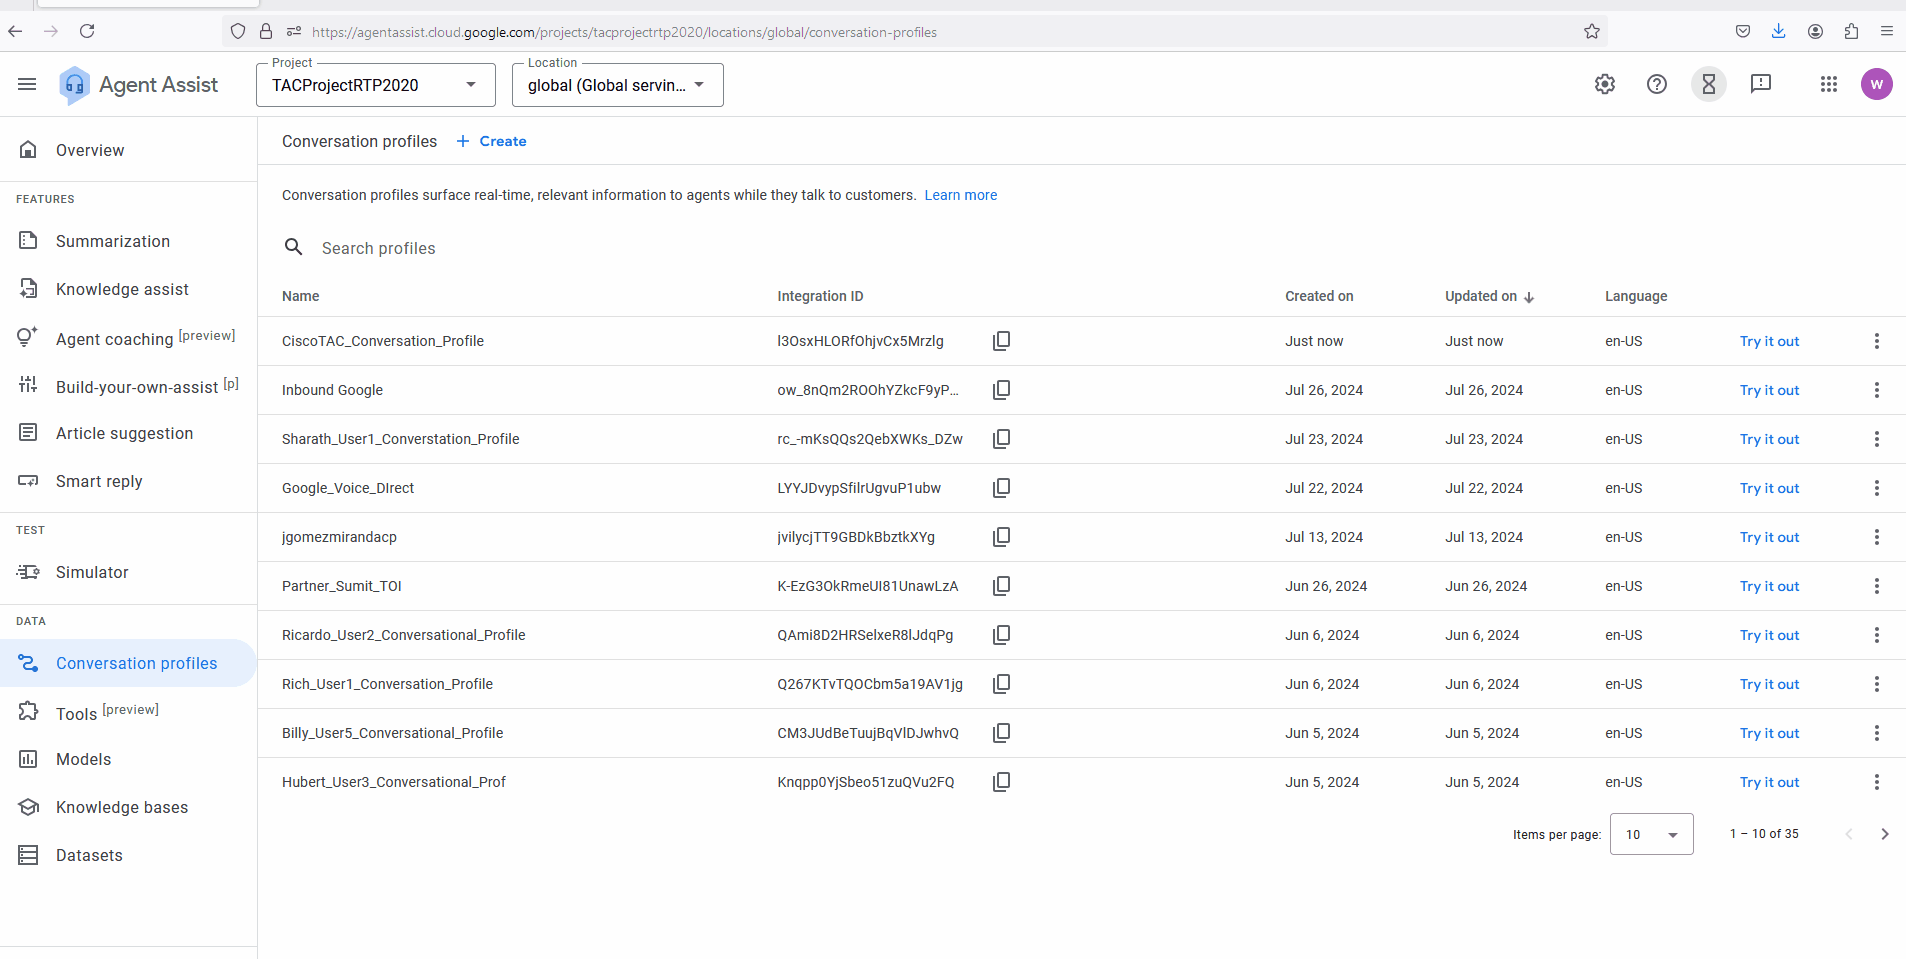Go to next page of profiles
This screenshot has height=959, width=1906.
pos(1884,834)
